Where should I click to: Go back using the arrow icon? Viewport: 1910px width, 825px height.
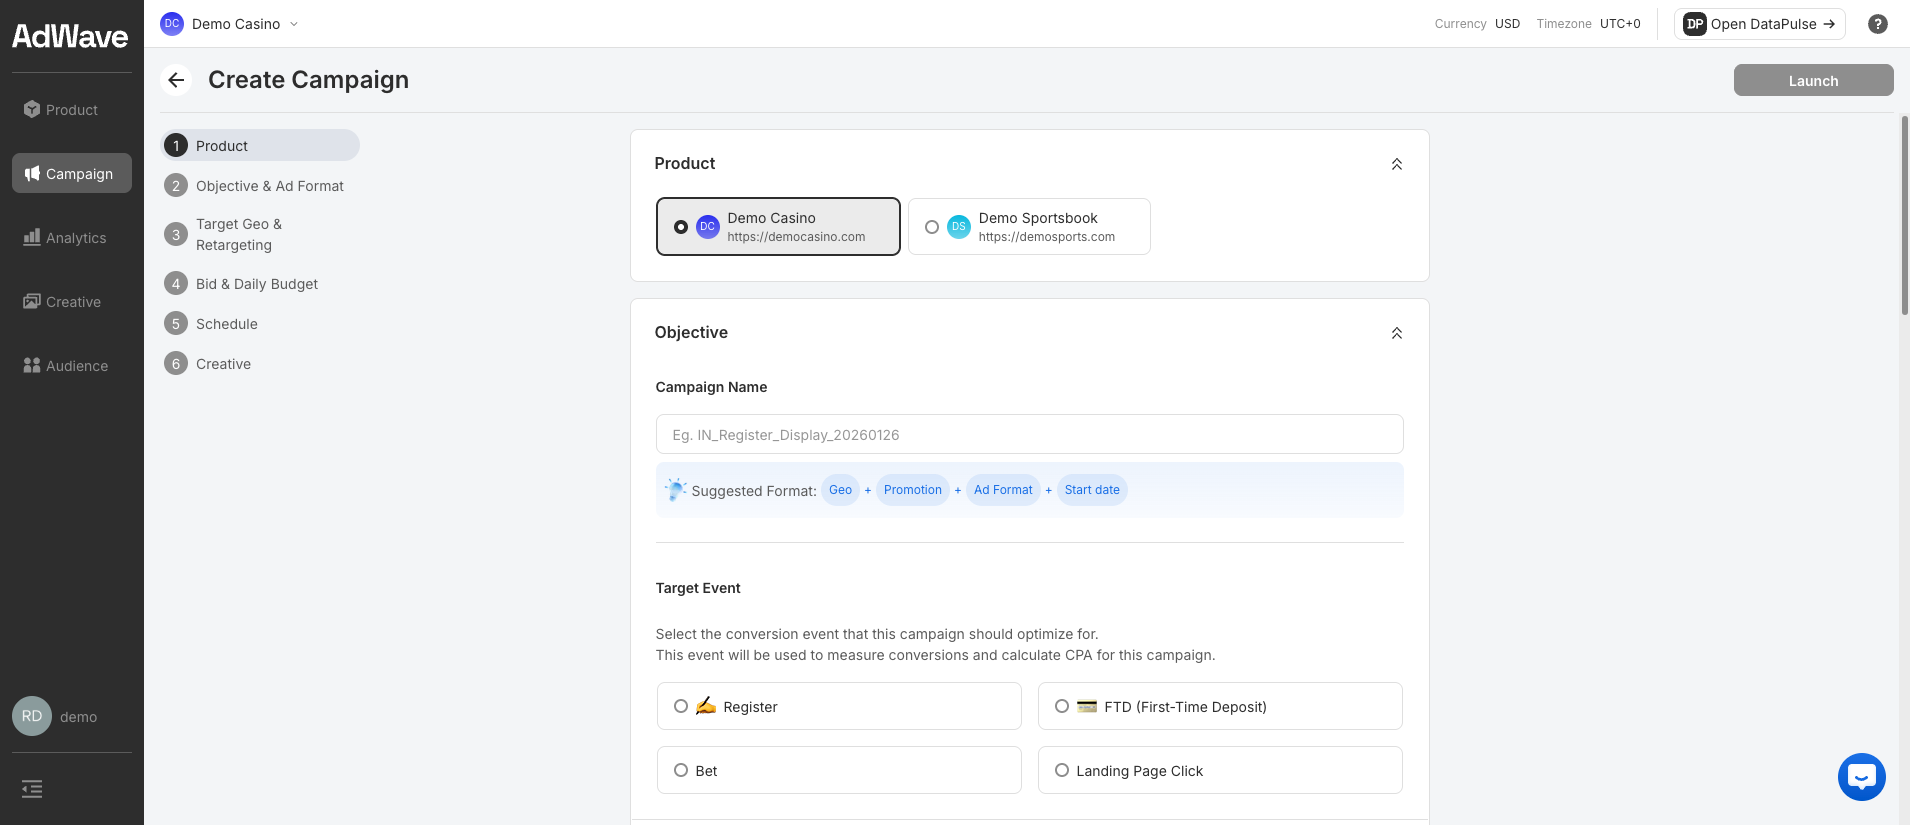coord(177,80)
